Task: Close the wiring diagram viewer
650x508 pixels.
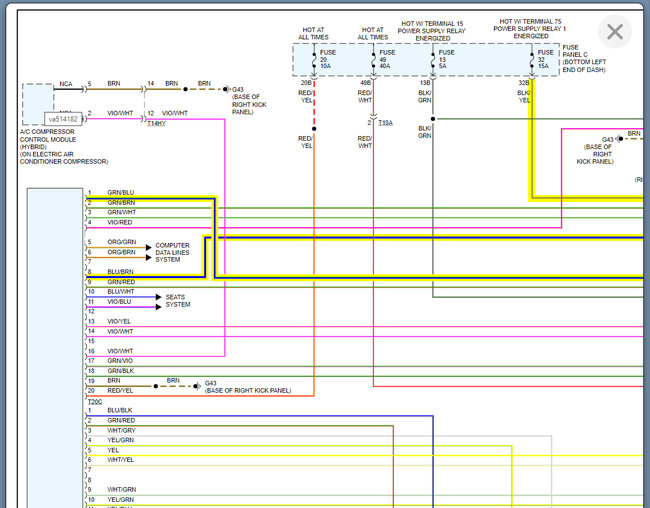Action: [614, 32]
